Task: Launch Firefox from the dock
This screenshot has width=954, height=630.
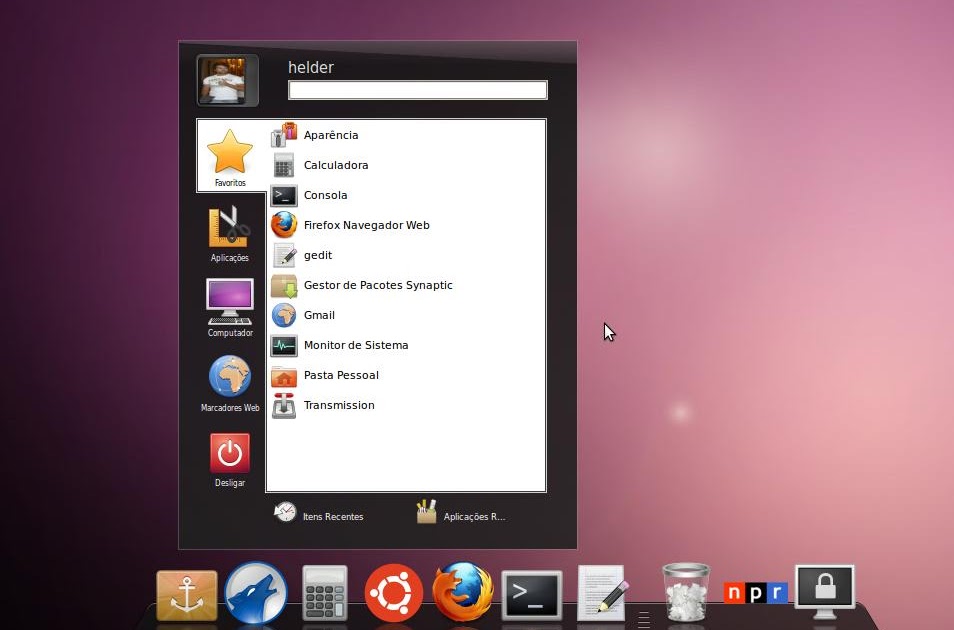Action: [x=462, y=592]
